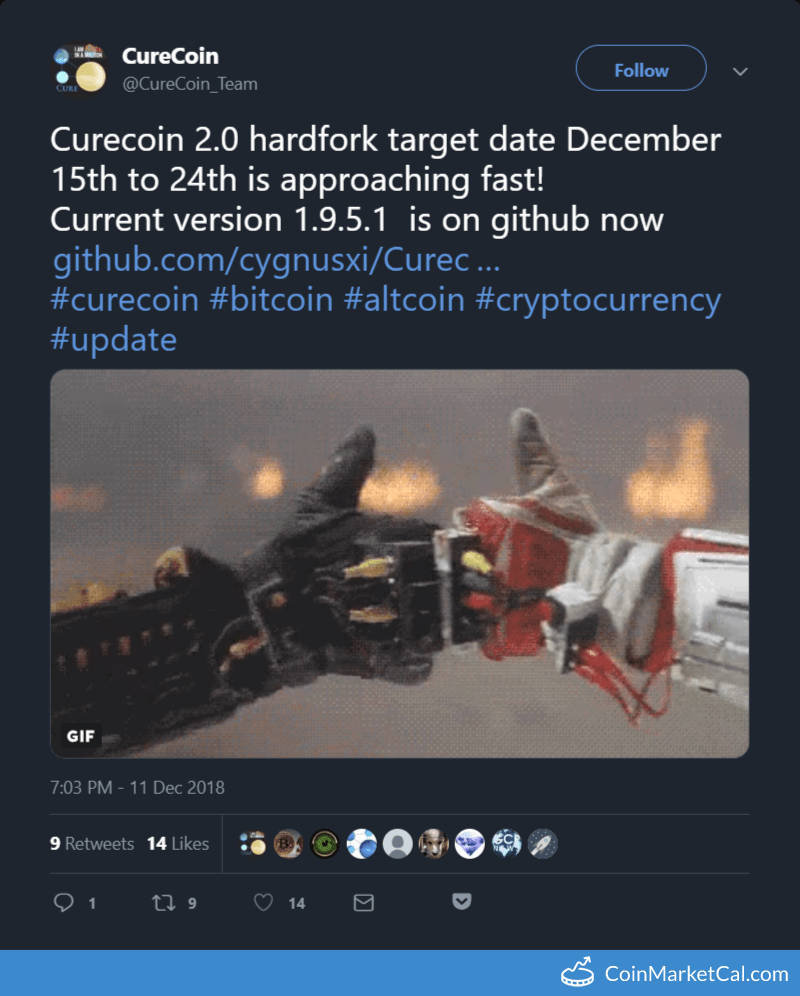The width and height of the screenshot is (800, 996).
Task: Click the reply speech bubble icon
Action: click(x=64, y=903)
